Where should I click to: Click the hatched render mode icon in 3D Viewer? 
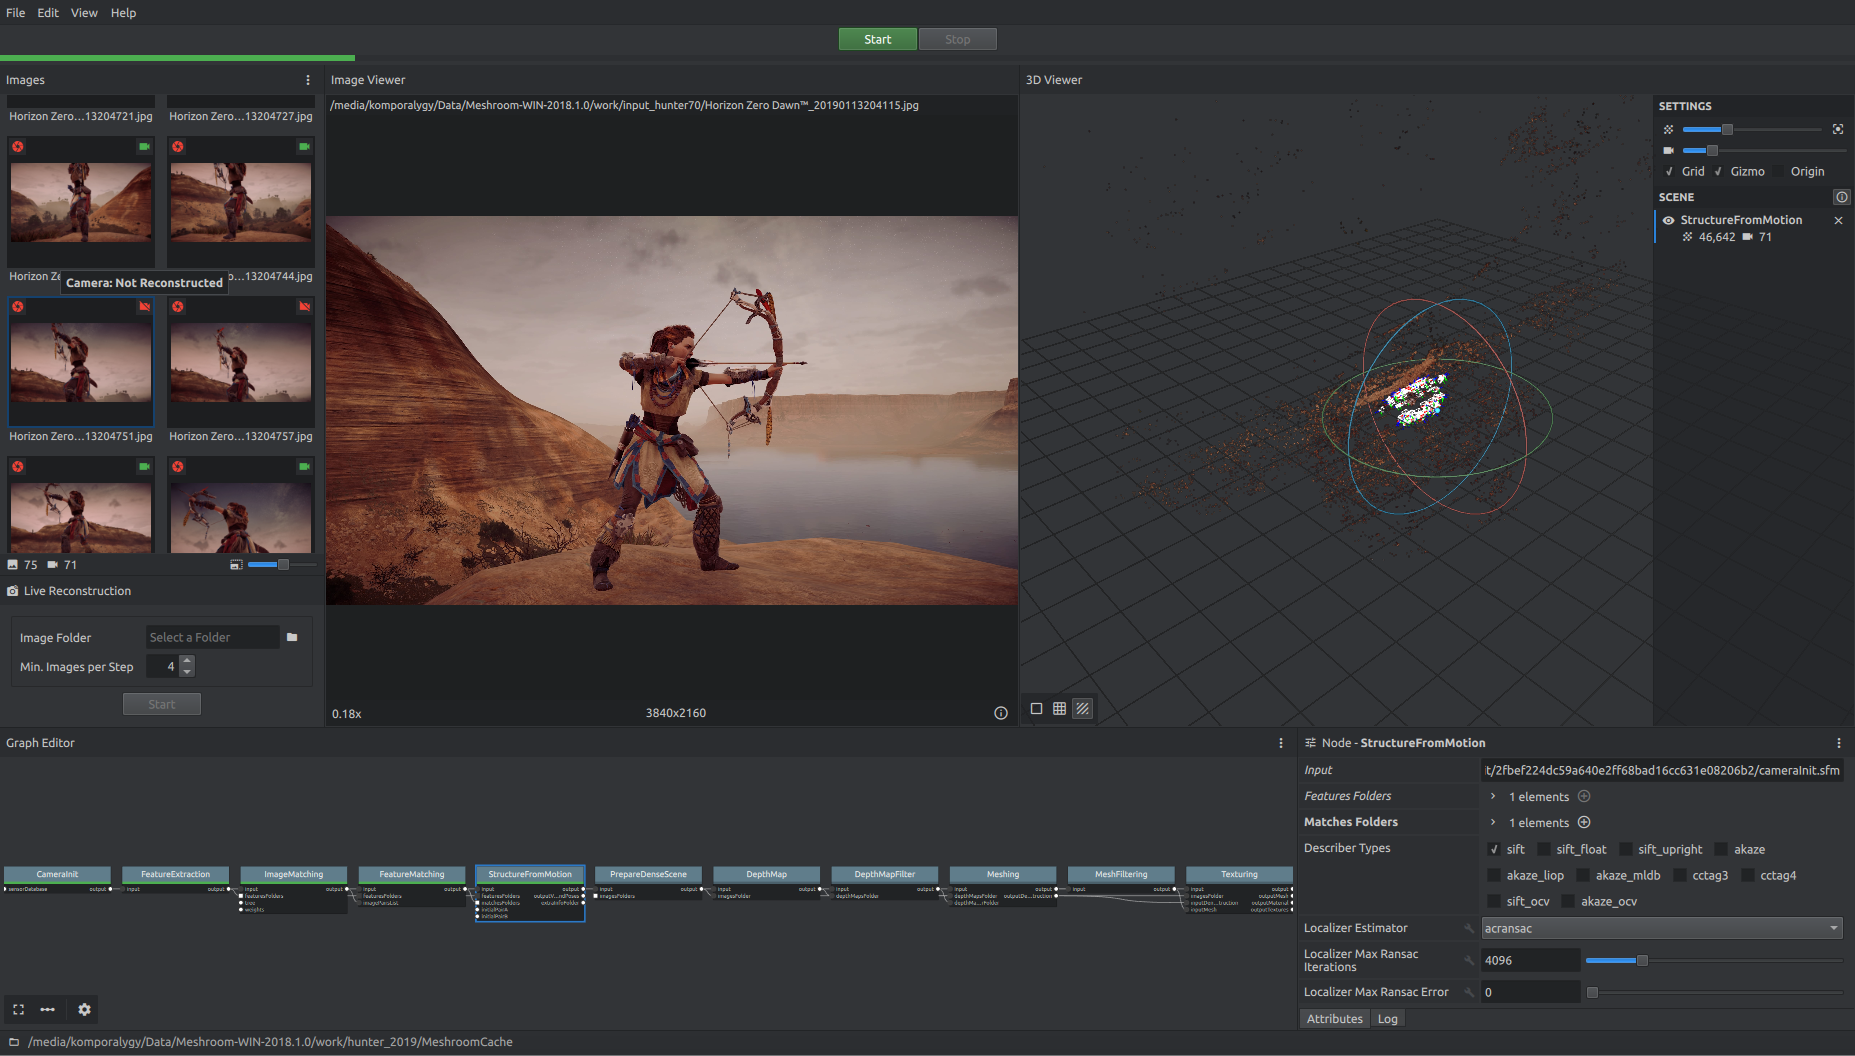click(1082, 709)
